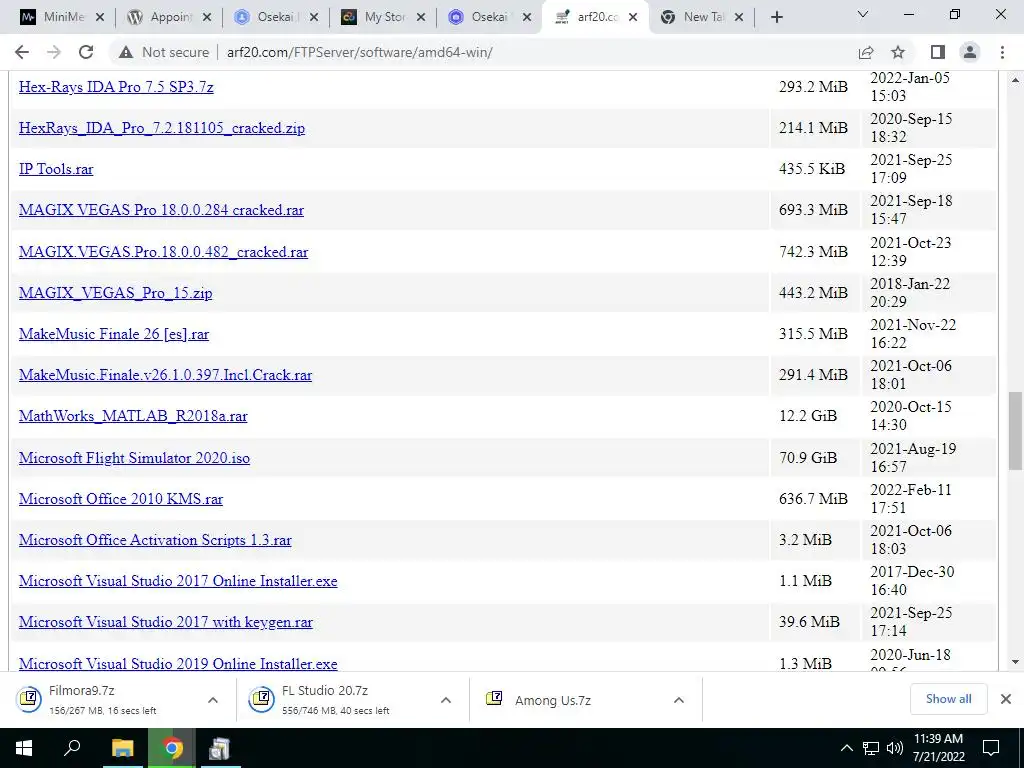Open IP Tools.rar link
Viewport: 1024px width, 768px height.
coord(56,169)
